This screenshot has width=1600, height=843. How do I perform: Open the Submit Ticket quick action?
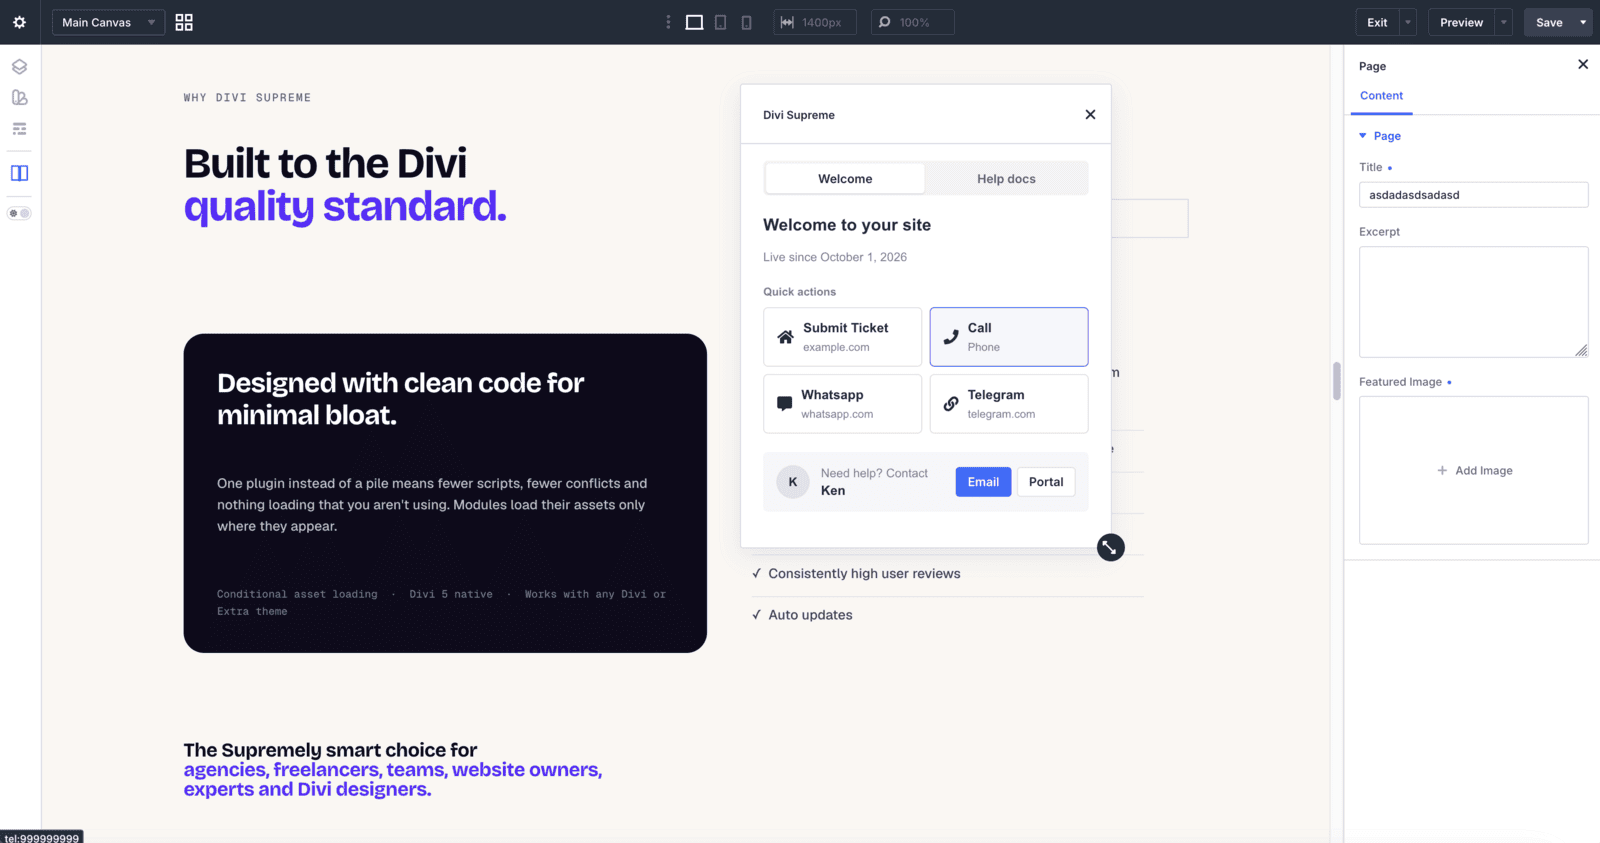pyautogui.click(x=842, y=337)
